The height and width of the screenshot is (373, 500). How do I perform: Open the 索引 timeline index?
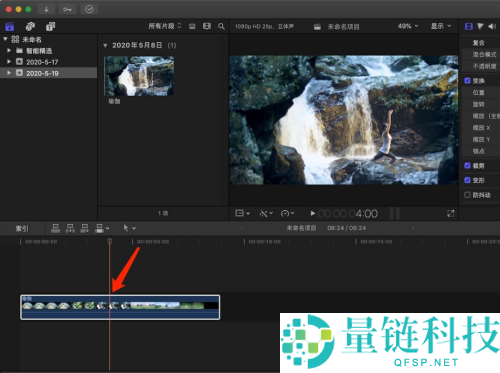pyautogui.click(x=22, y=228)
